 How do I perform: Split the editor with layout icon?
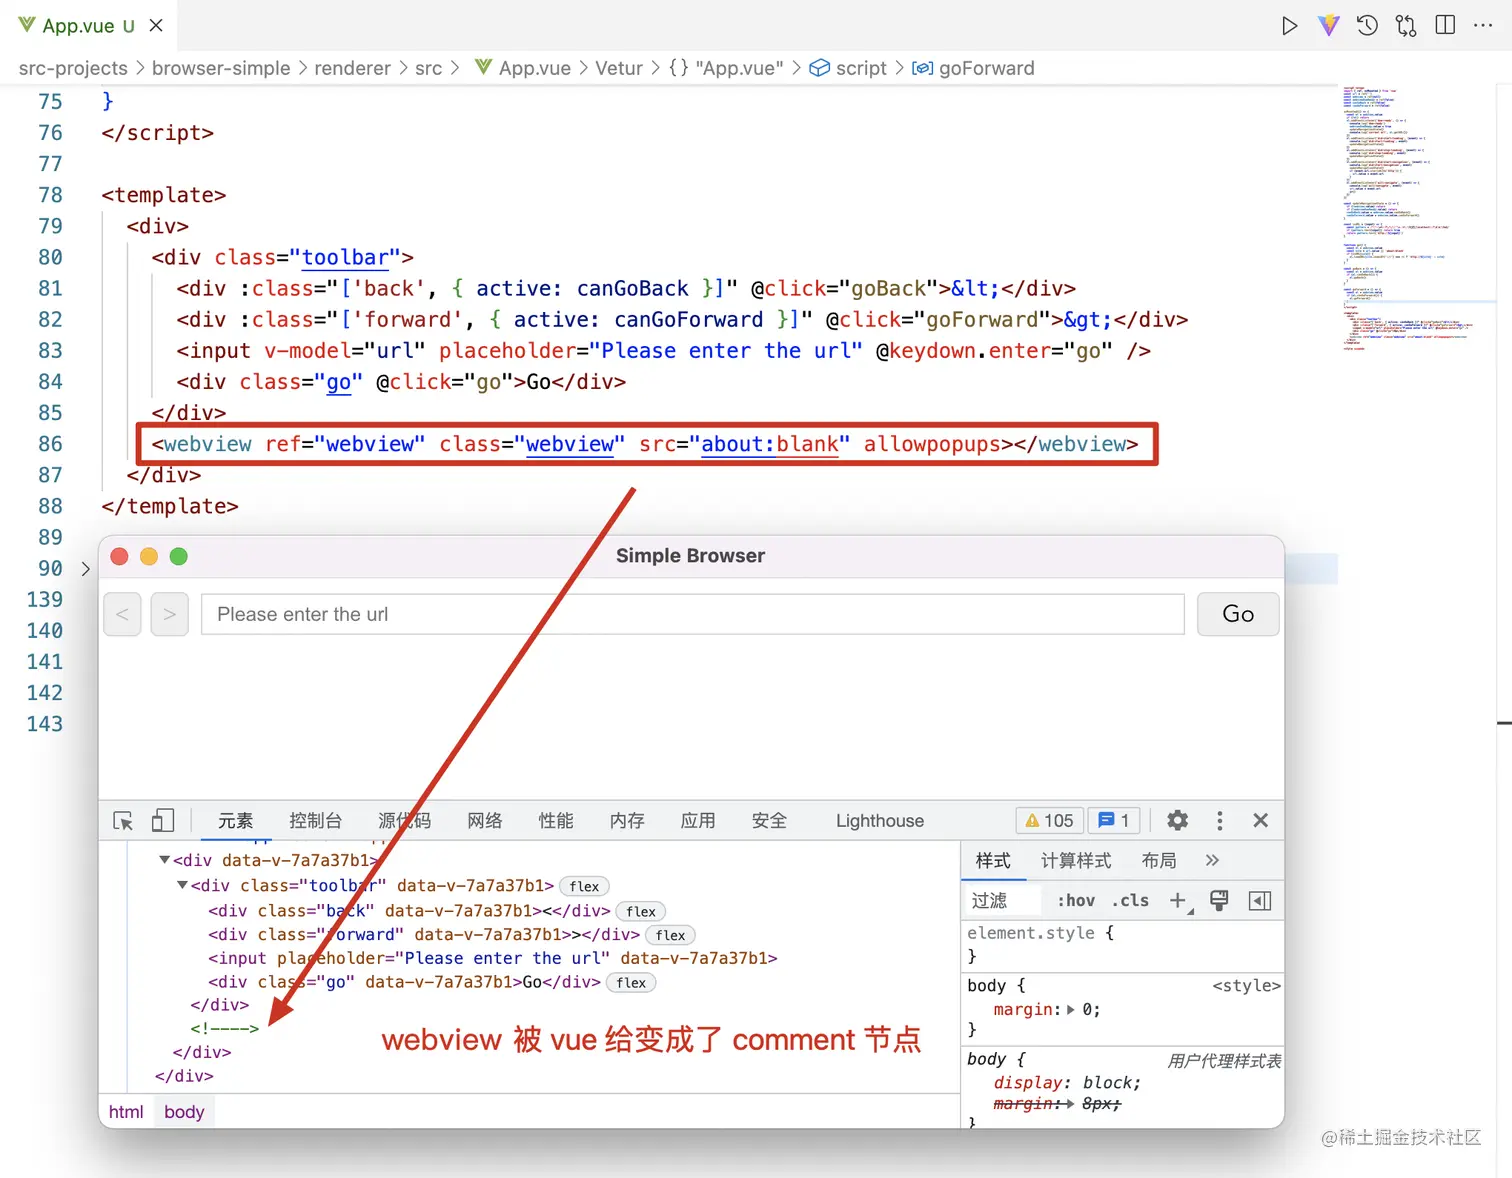tap(1445, 25)
